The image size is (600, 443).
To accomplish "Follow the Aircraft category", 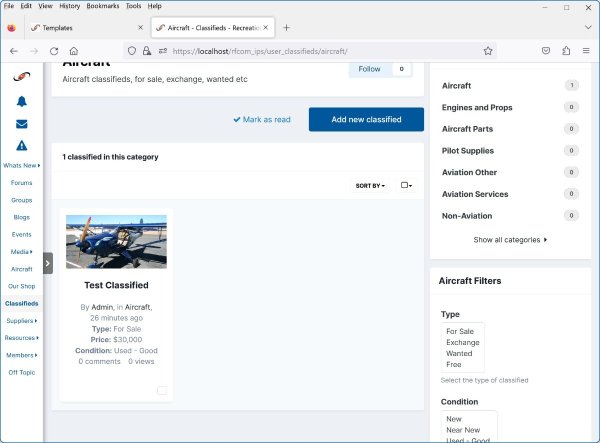I will coord(369,69).
